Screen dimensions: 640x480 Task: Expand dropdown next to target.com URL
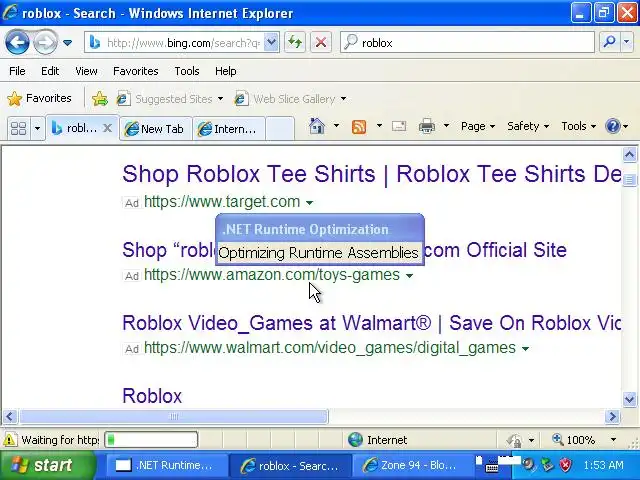pyautogui.click(x=309, y=203)
